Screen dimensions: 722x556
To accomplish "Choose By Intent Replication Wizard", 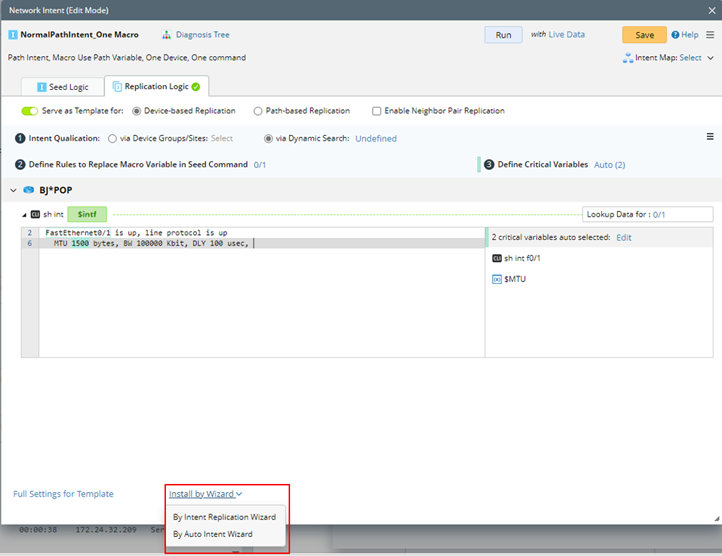I will point(224,517).
